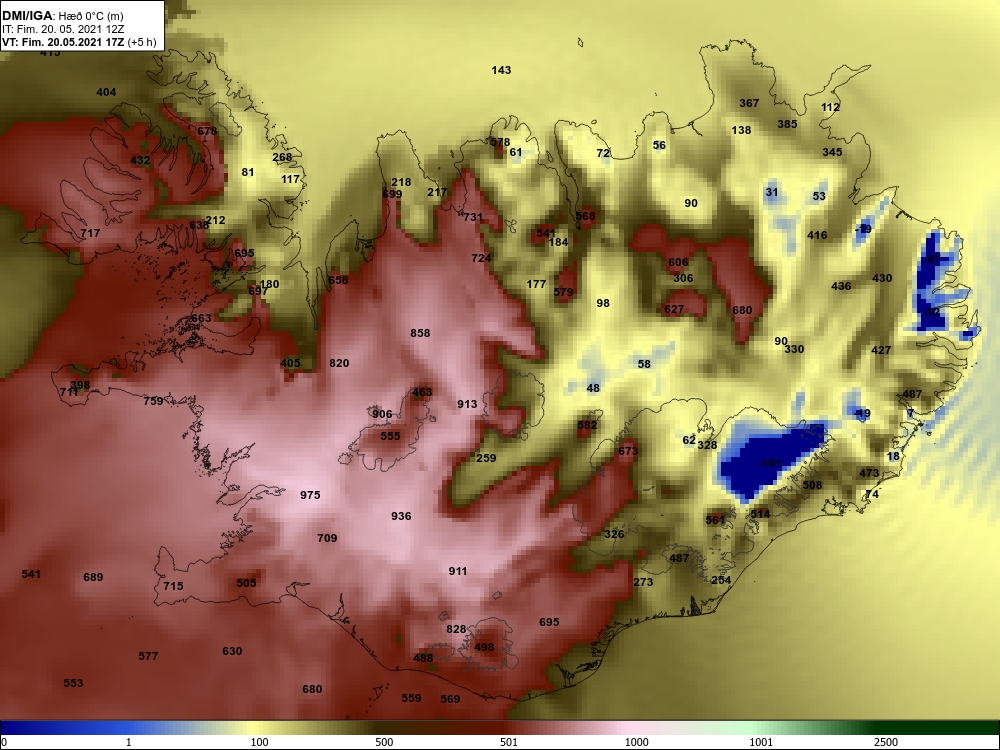Click the map value '627'
1000x750 pixels.
click(x=674, y=309)
